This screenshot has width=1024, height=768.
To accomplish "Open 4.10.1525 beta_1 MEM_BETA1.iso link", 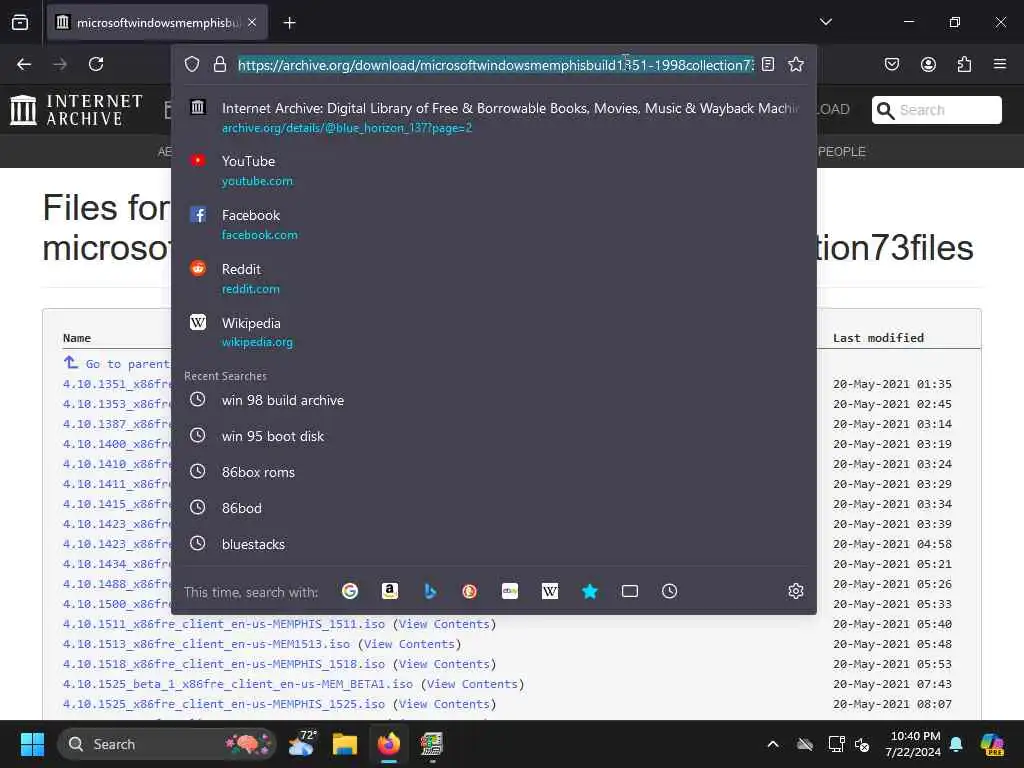I will point(238,684).
